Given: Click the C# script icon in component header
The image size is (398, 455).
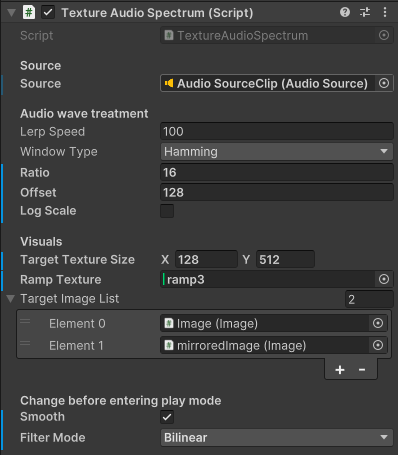Looking at the screenshot, I should 29,13.
